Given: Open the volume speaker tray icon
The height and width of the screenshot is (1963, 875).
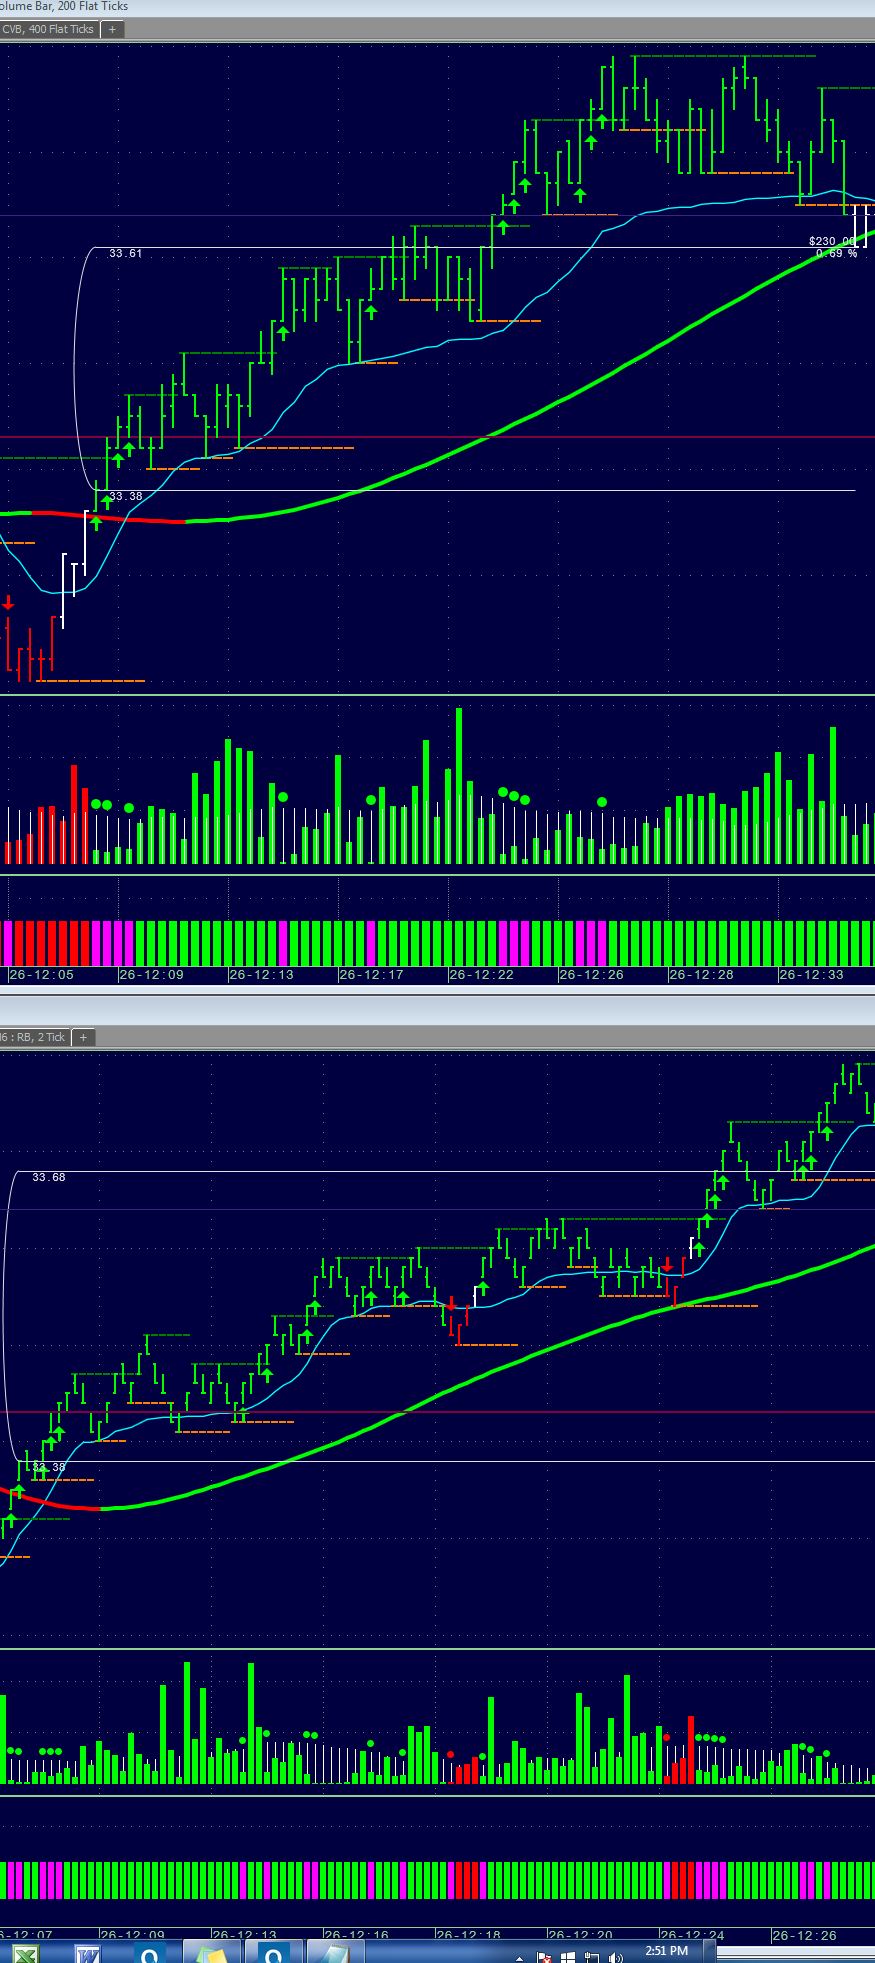Looking at the screenshot, I should [614, 1956].
